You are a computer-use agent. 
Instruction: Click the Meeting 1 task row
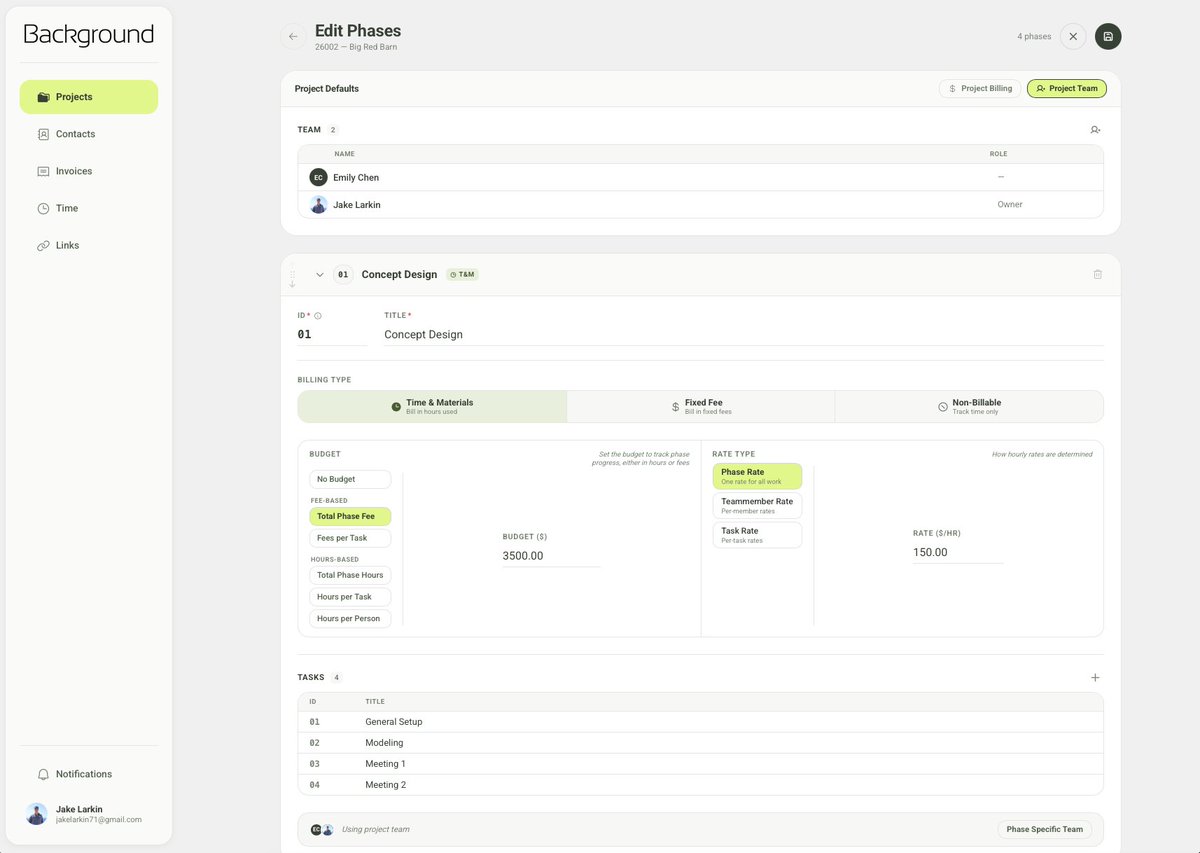701,764
